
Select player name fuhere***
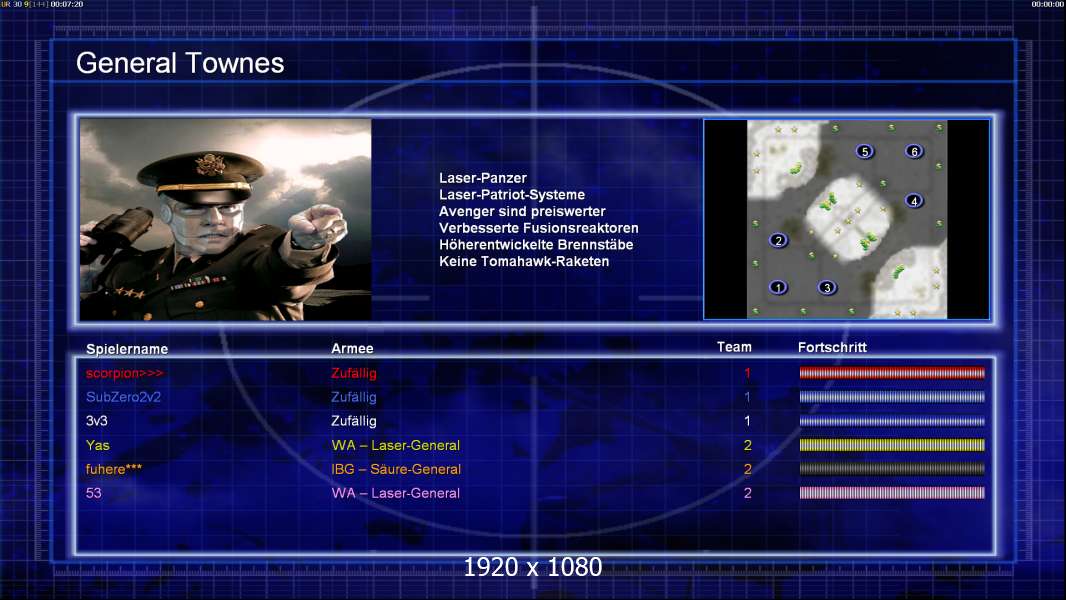coord(114,469)
